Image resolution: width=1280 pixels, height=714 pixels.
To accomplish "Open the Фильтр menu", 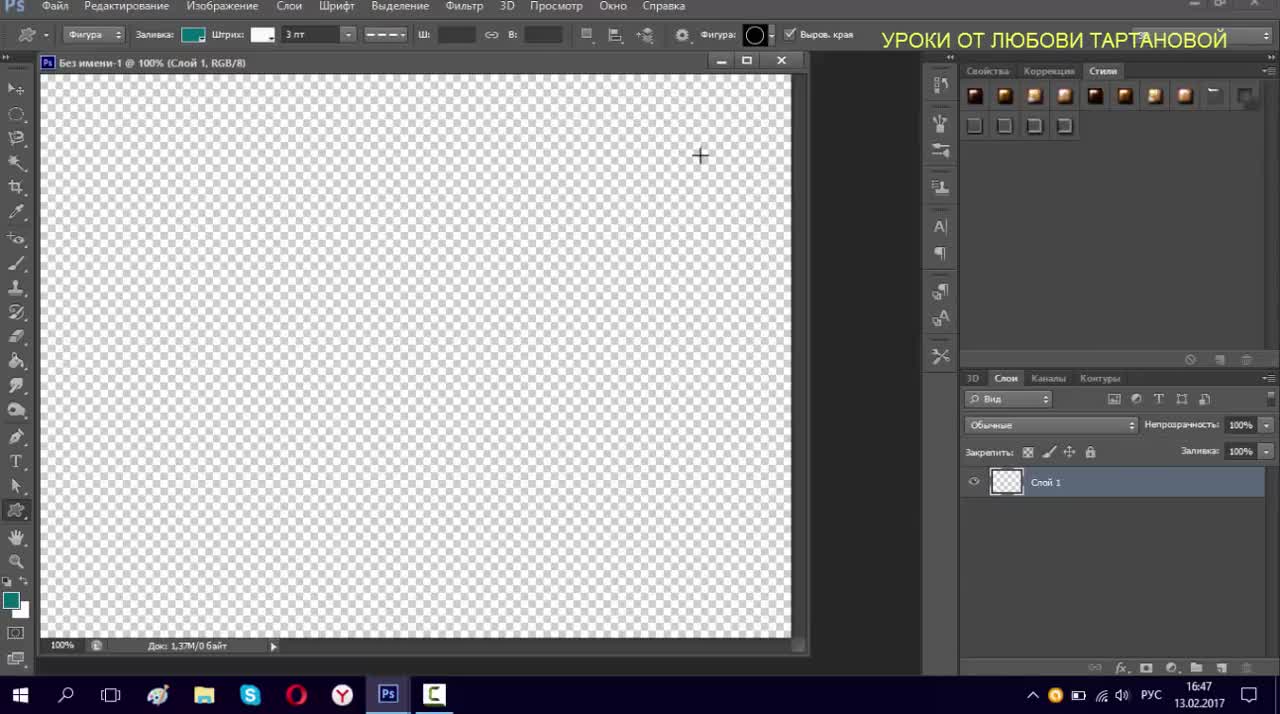I will click(464, 6).
